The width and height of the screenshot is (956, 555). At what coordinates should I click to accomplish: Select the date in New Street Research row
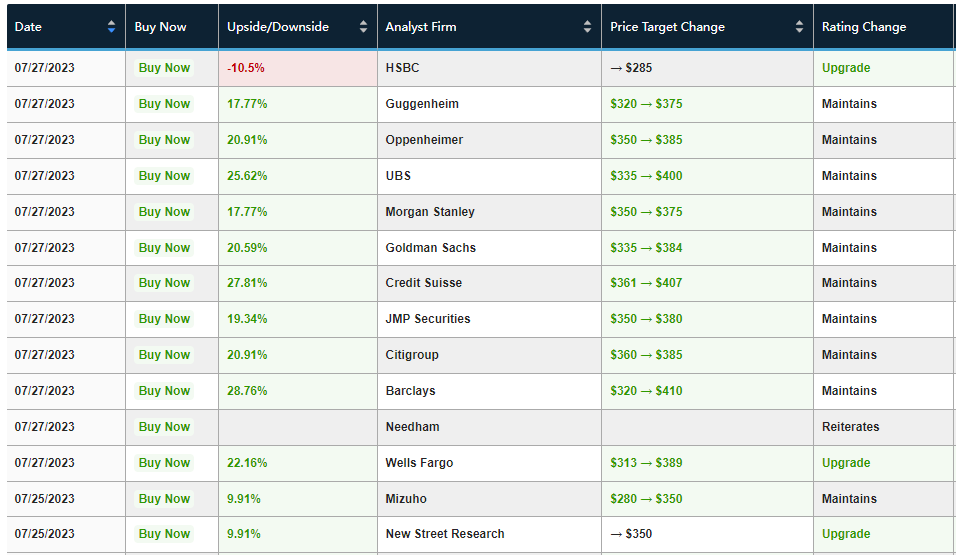click(x=45, y=534)
